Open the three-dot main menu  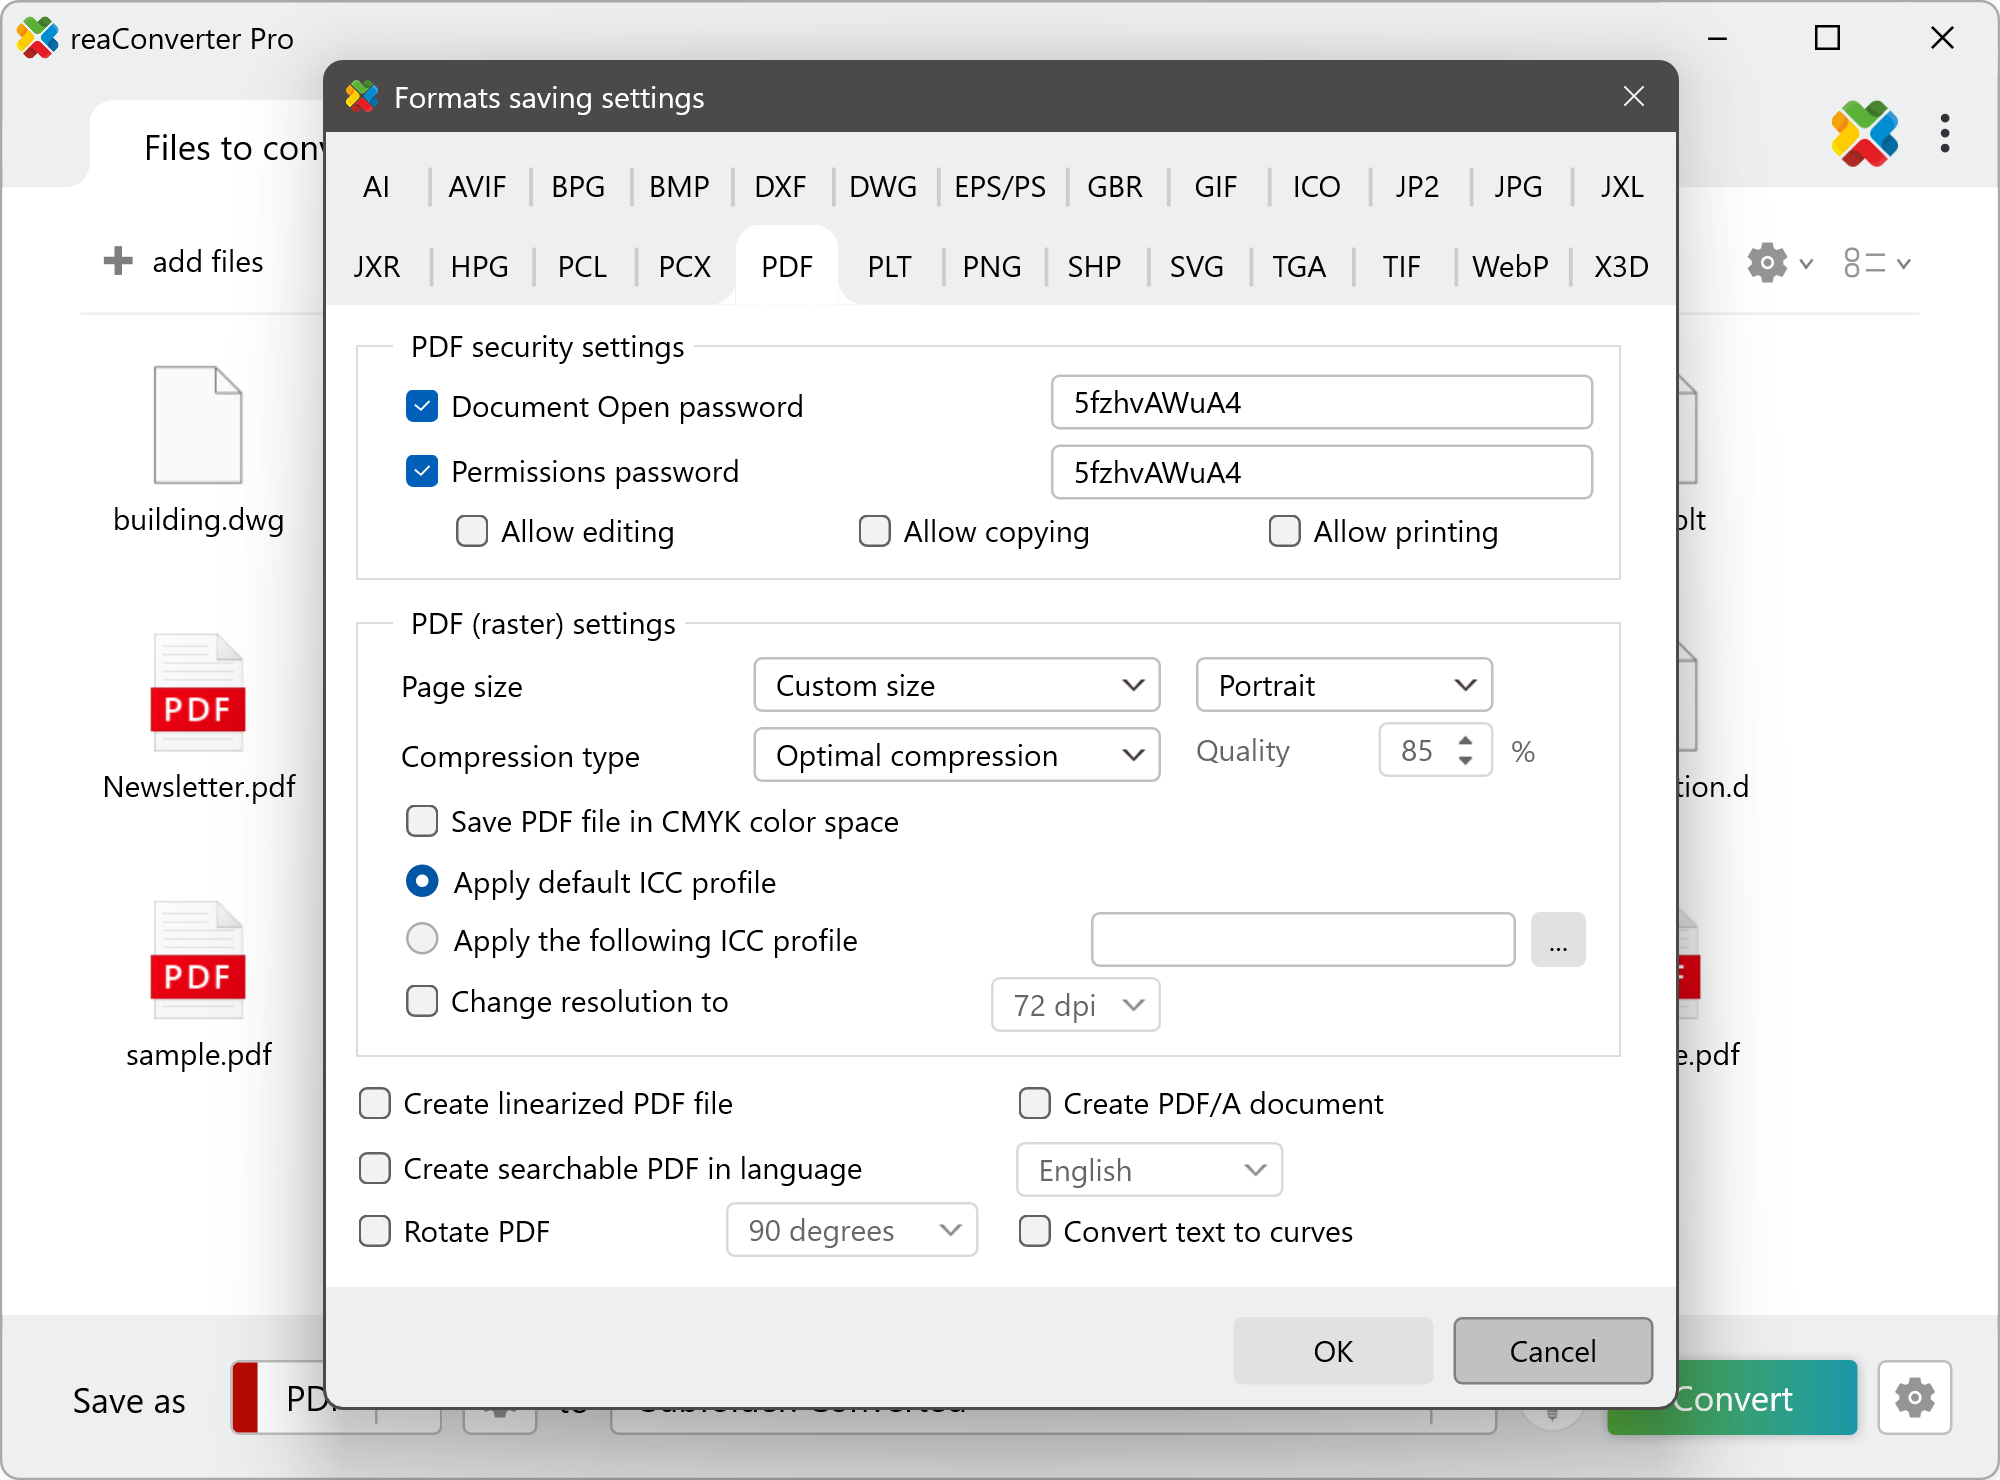coord(1944,133)
